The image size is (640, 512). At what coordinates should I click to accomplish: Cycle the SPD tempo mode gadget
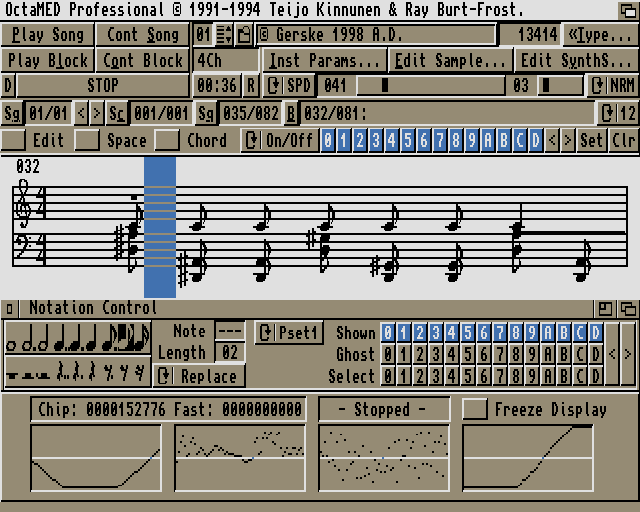click(290, 85)
